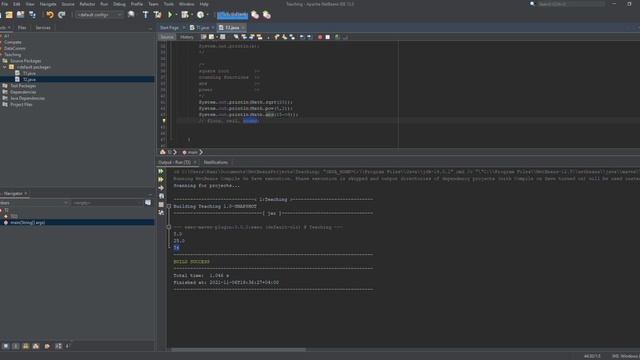The width and height of the screenshot is (640, 360).
Task: Click the Last Edit icon in editor toolbar
Action: (203, 37)
